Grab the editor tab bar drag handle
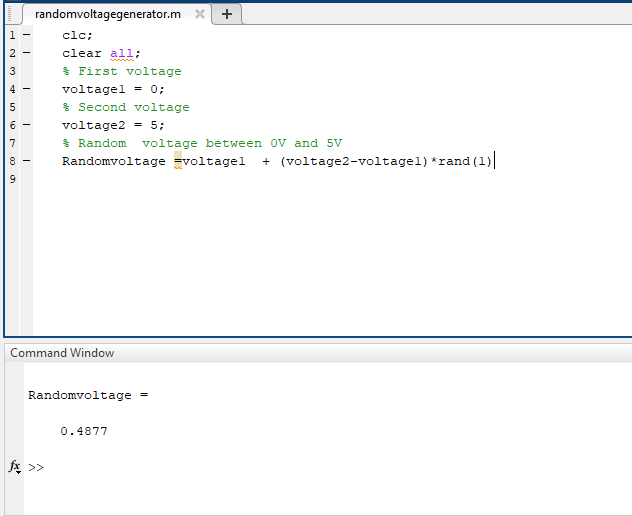 point(10,14)
